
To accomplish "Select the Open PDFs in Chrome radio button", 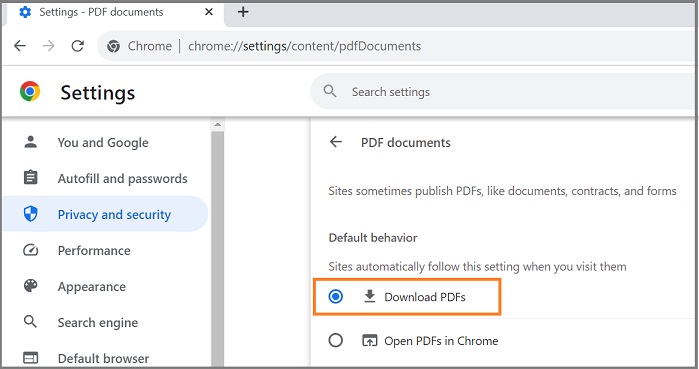I will coord(336,340).
